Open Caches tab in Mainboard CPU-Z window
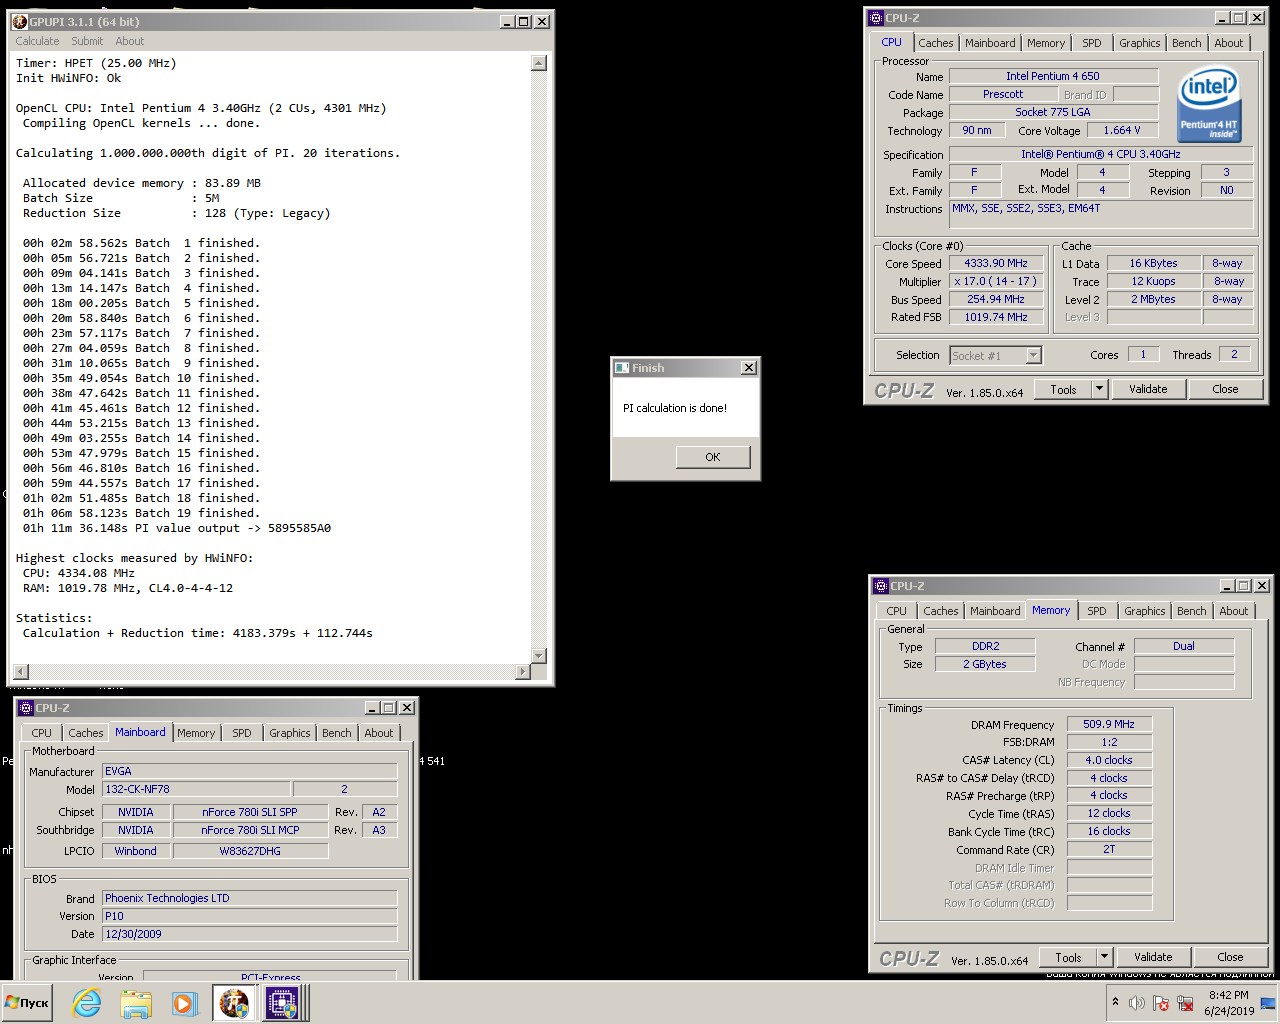1280x1024 pixels. pyautogui.click(x=86, y=733)
